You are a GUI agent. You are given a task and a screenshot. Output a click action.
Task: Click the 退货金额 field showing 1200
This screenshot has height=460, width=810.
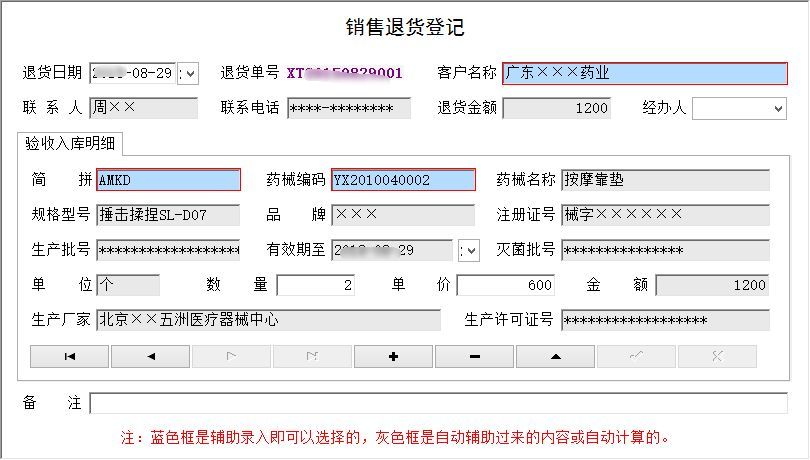pyautogui.click(x=557, y=109)
